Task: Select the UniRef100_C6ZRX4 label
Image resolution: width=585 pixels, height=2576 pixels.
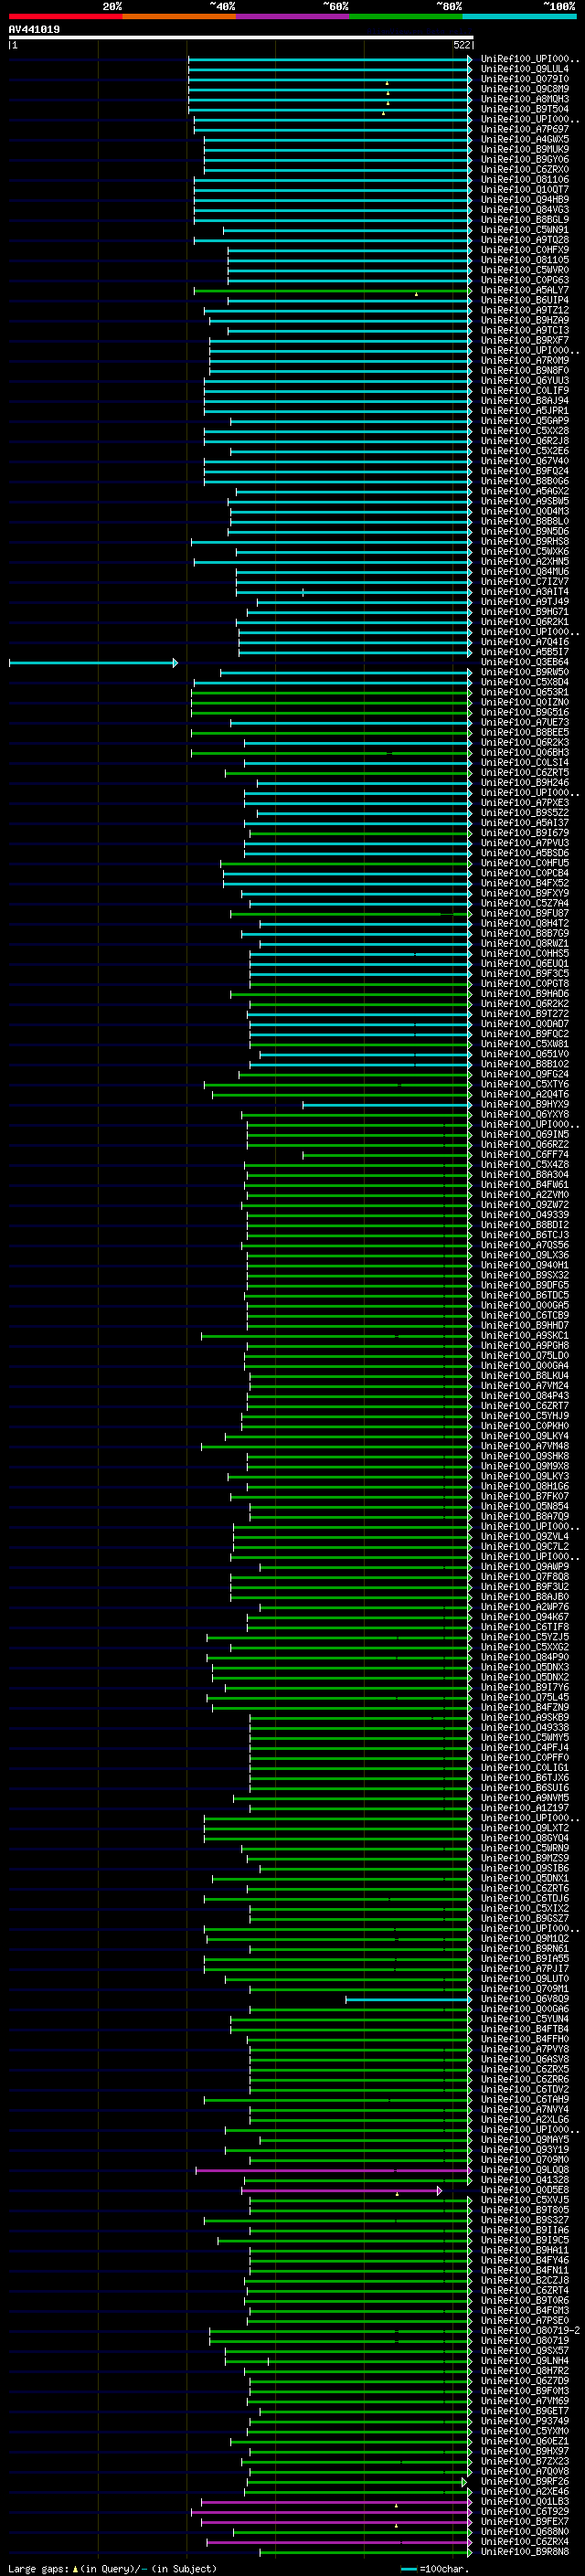Action: 525,2541
